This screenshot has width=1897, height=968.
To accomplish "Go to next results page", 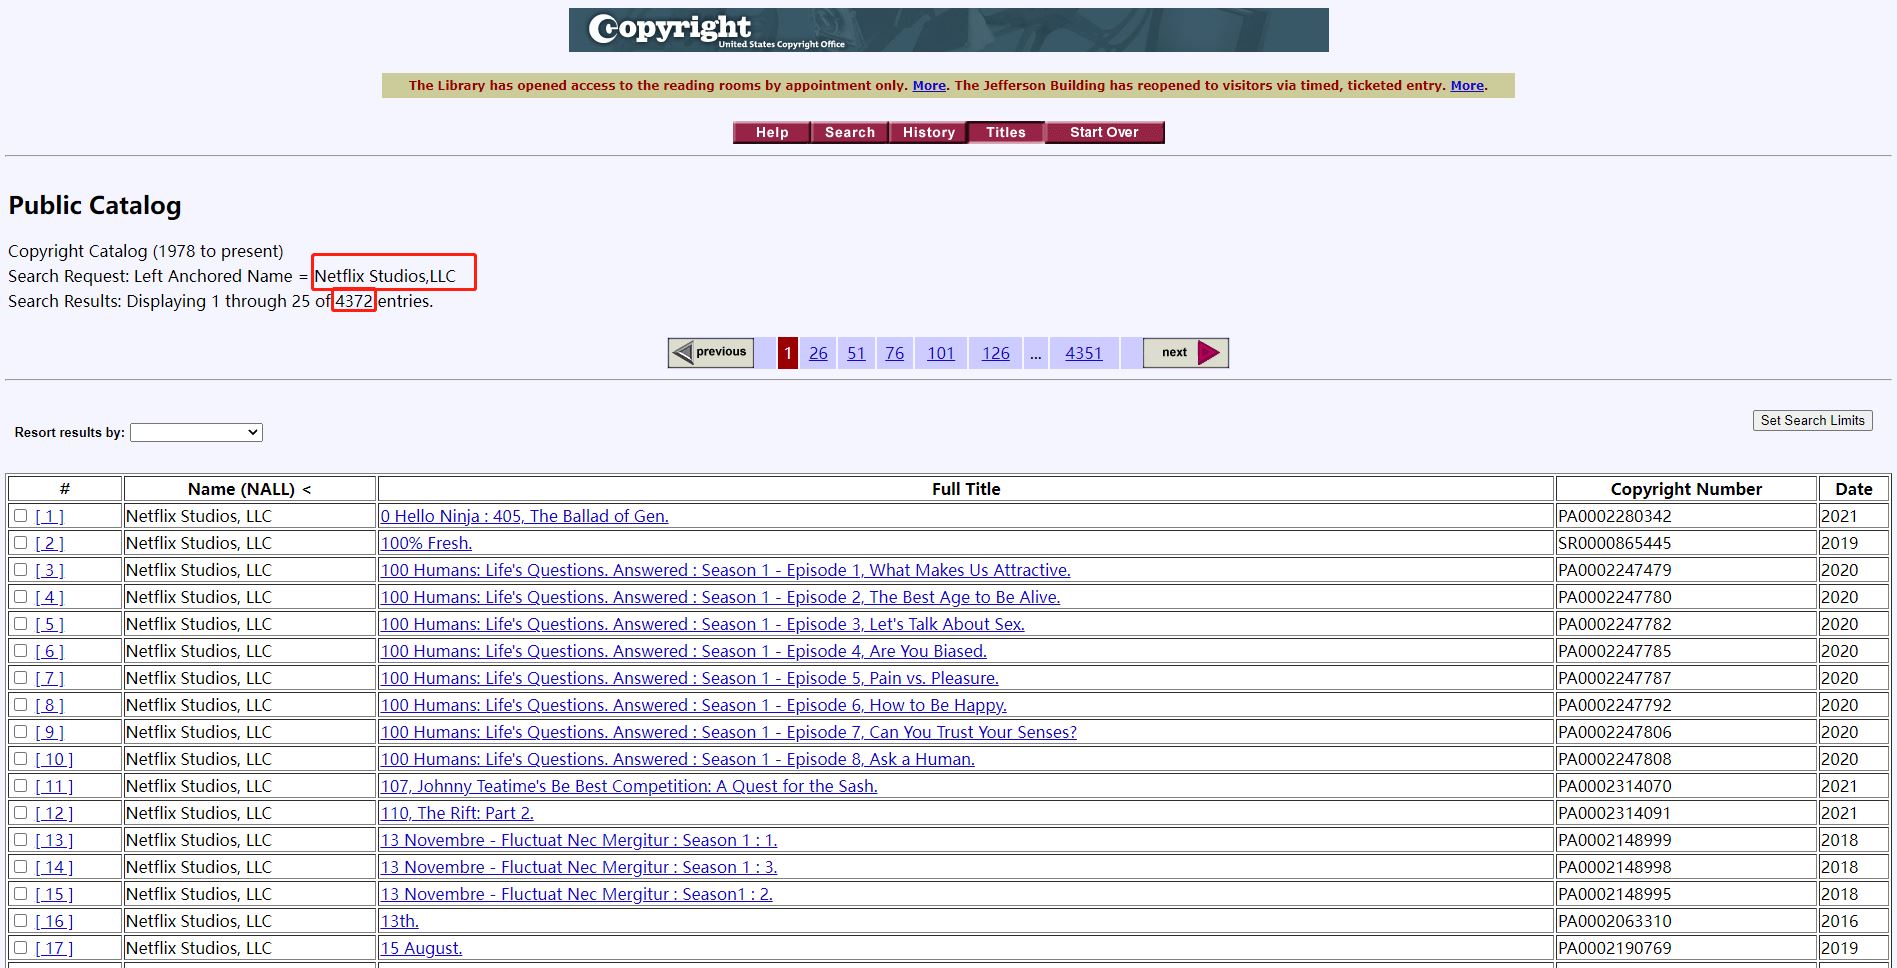I will 1186,352.
